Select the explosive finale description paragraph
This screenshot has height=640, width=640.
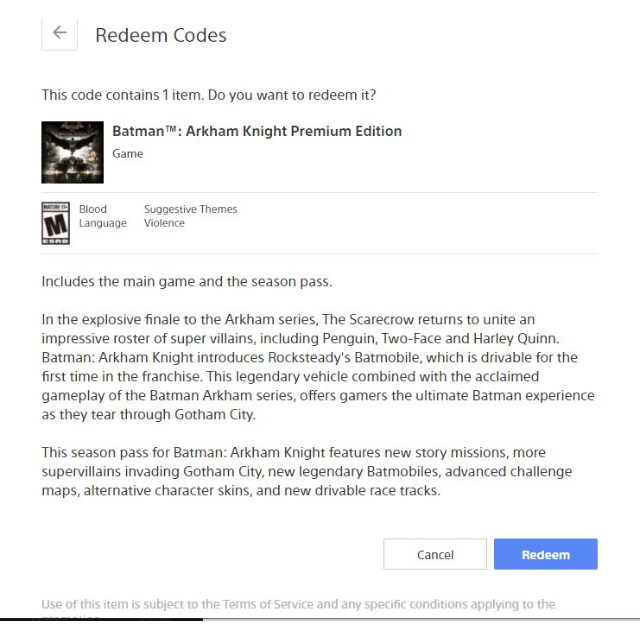tap(318, 367)
